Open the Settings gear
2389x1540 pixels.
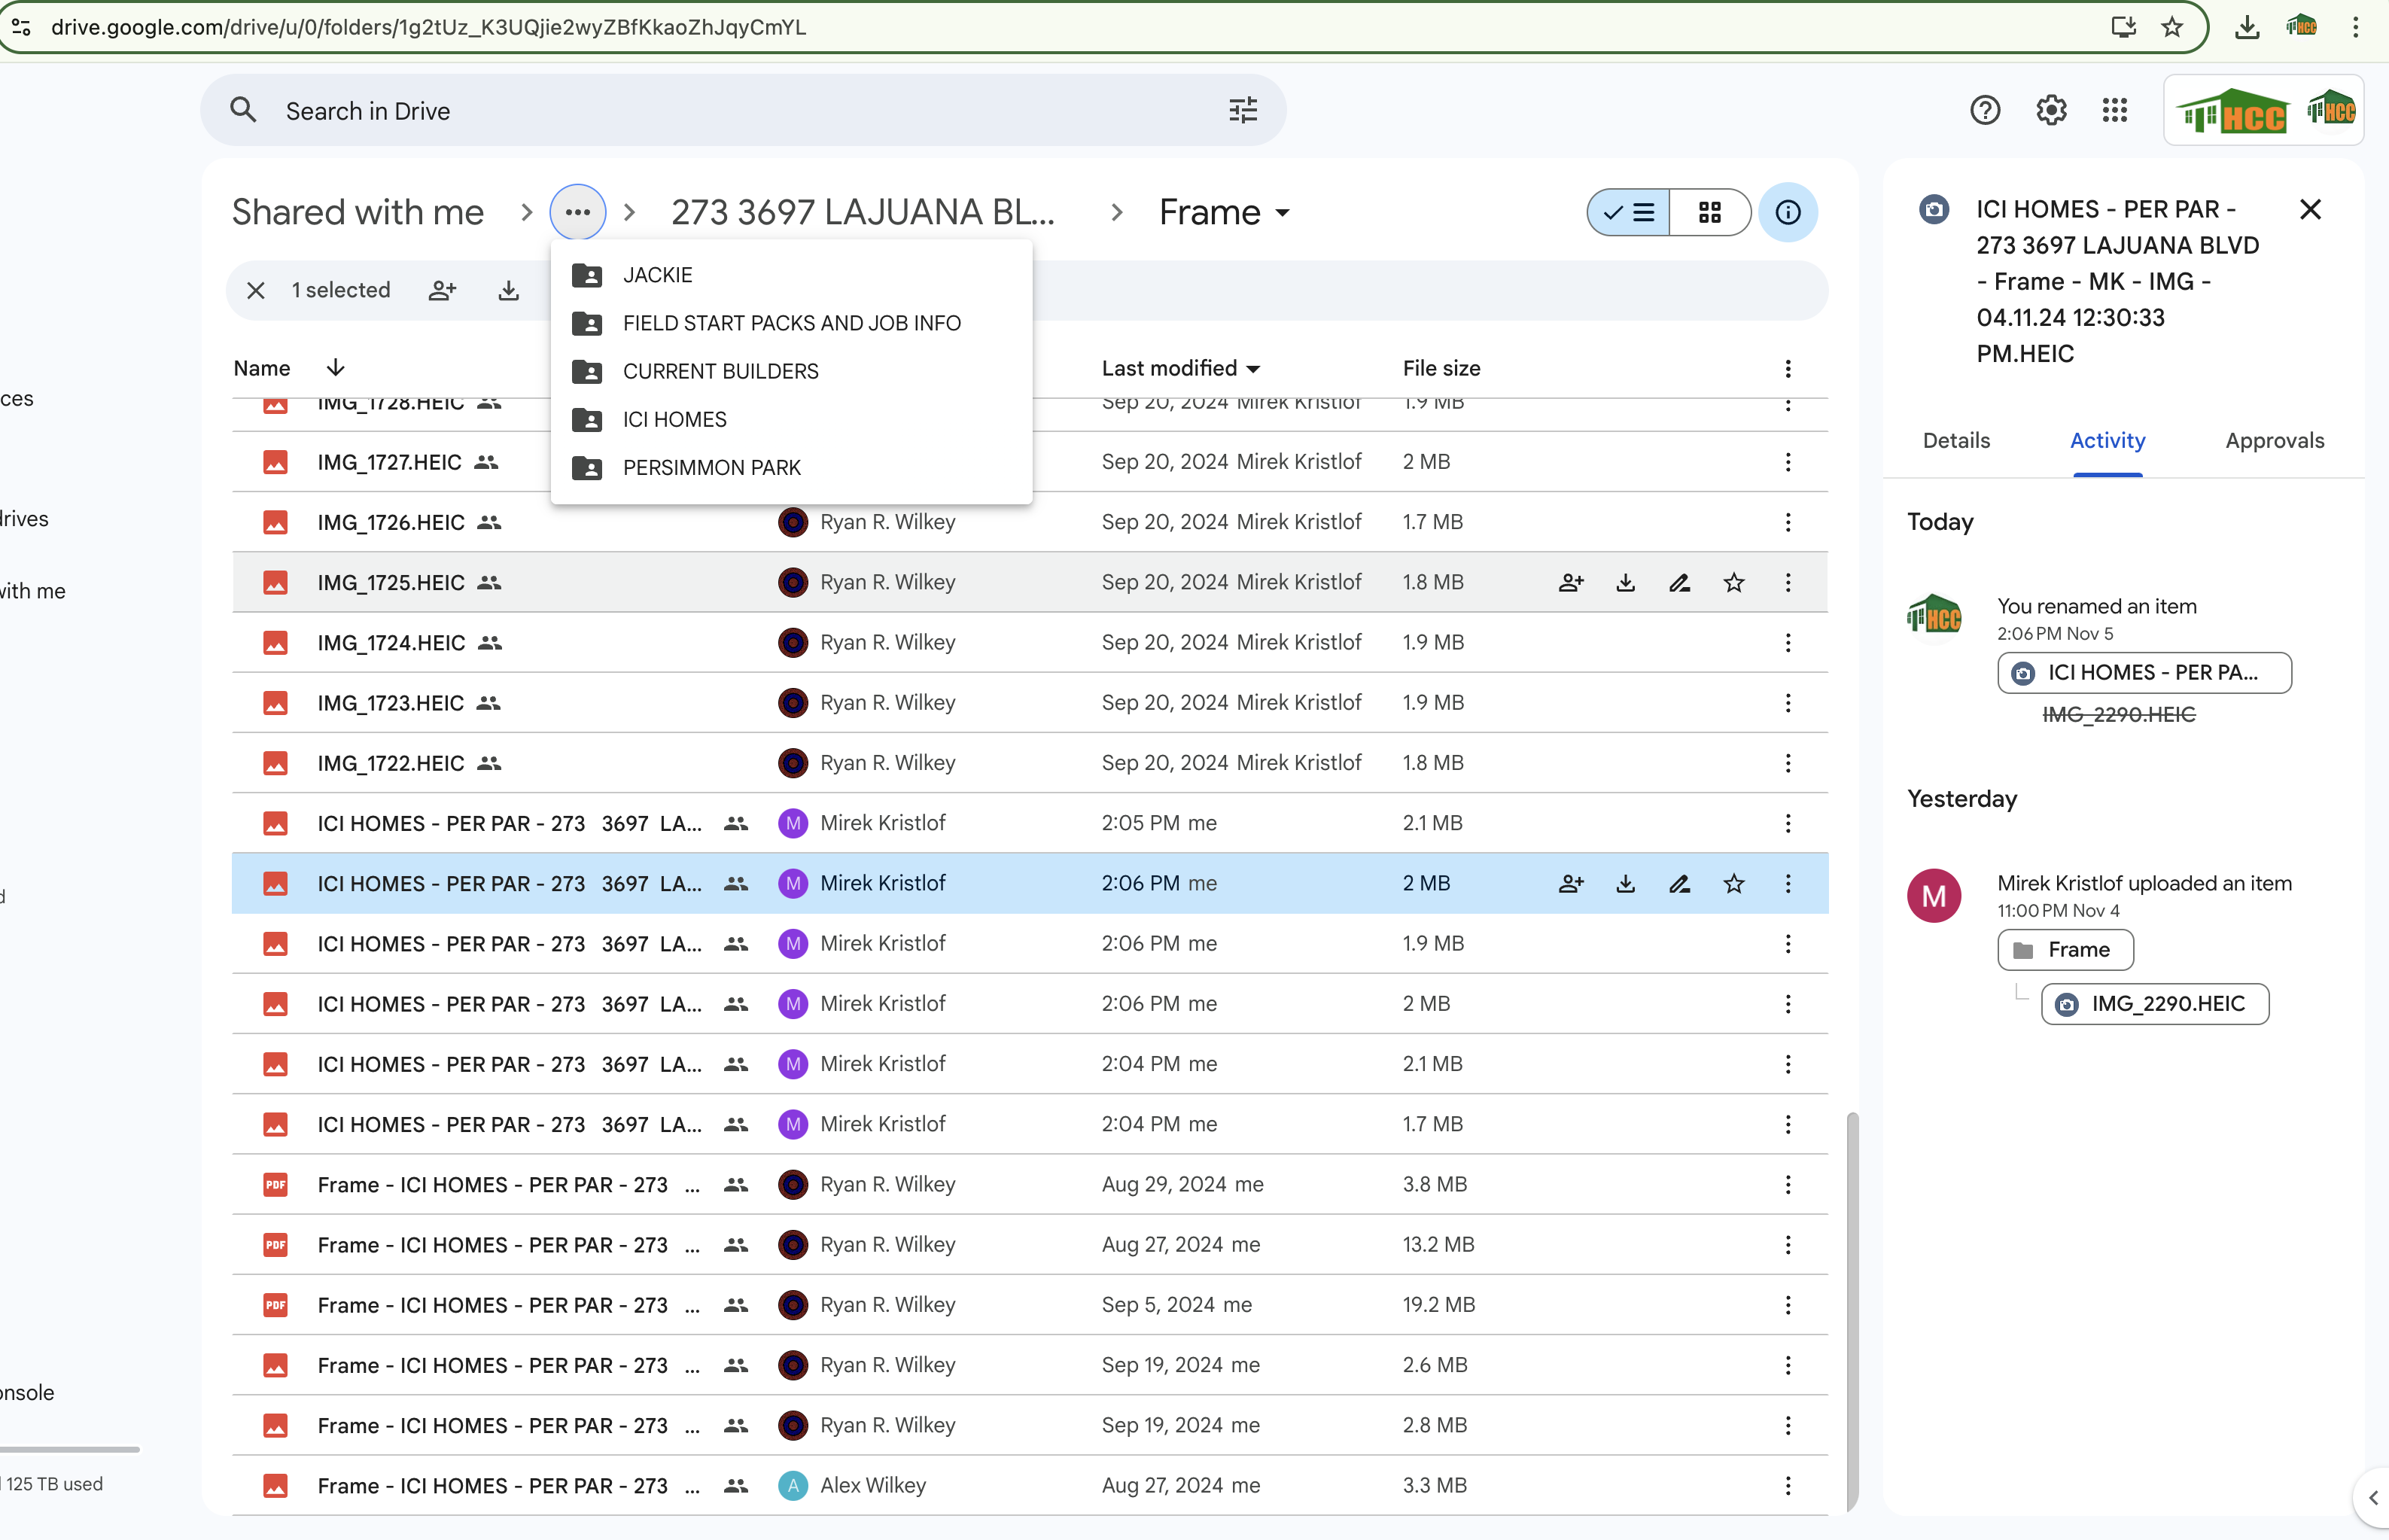[2051, 110]
